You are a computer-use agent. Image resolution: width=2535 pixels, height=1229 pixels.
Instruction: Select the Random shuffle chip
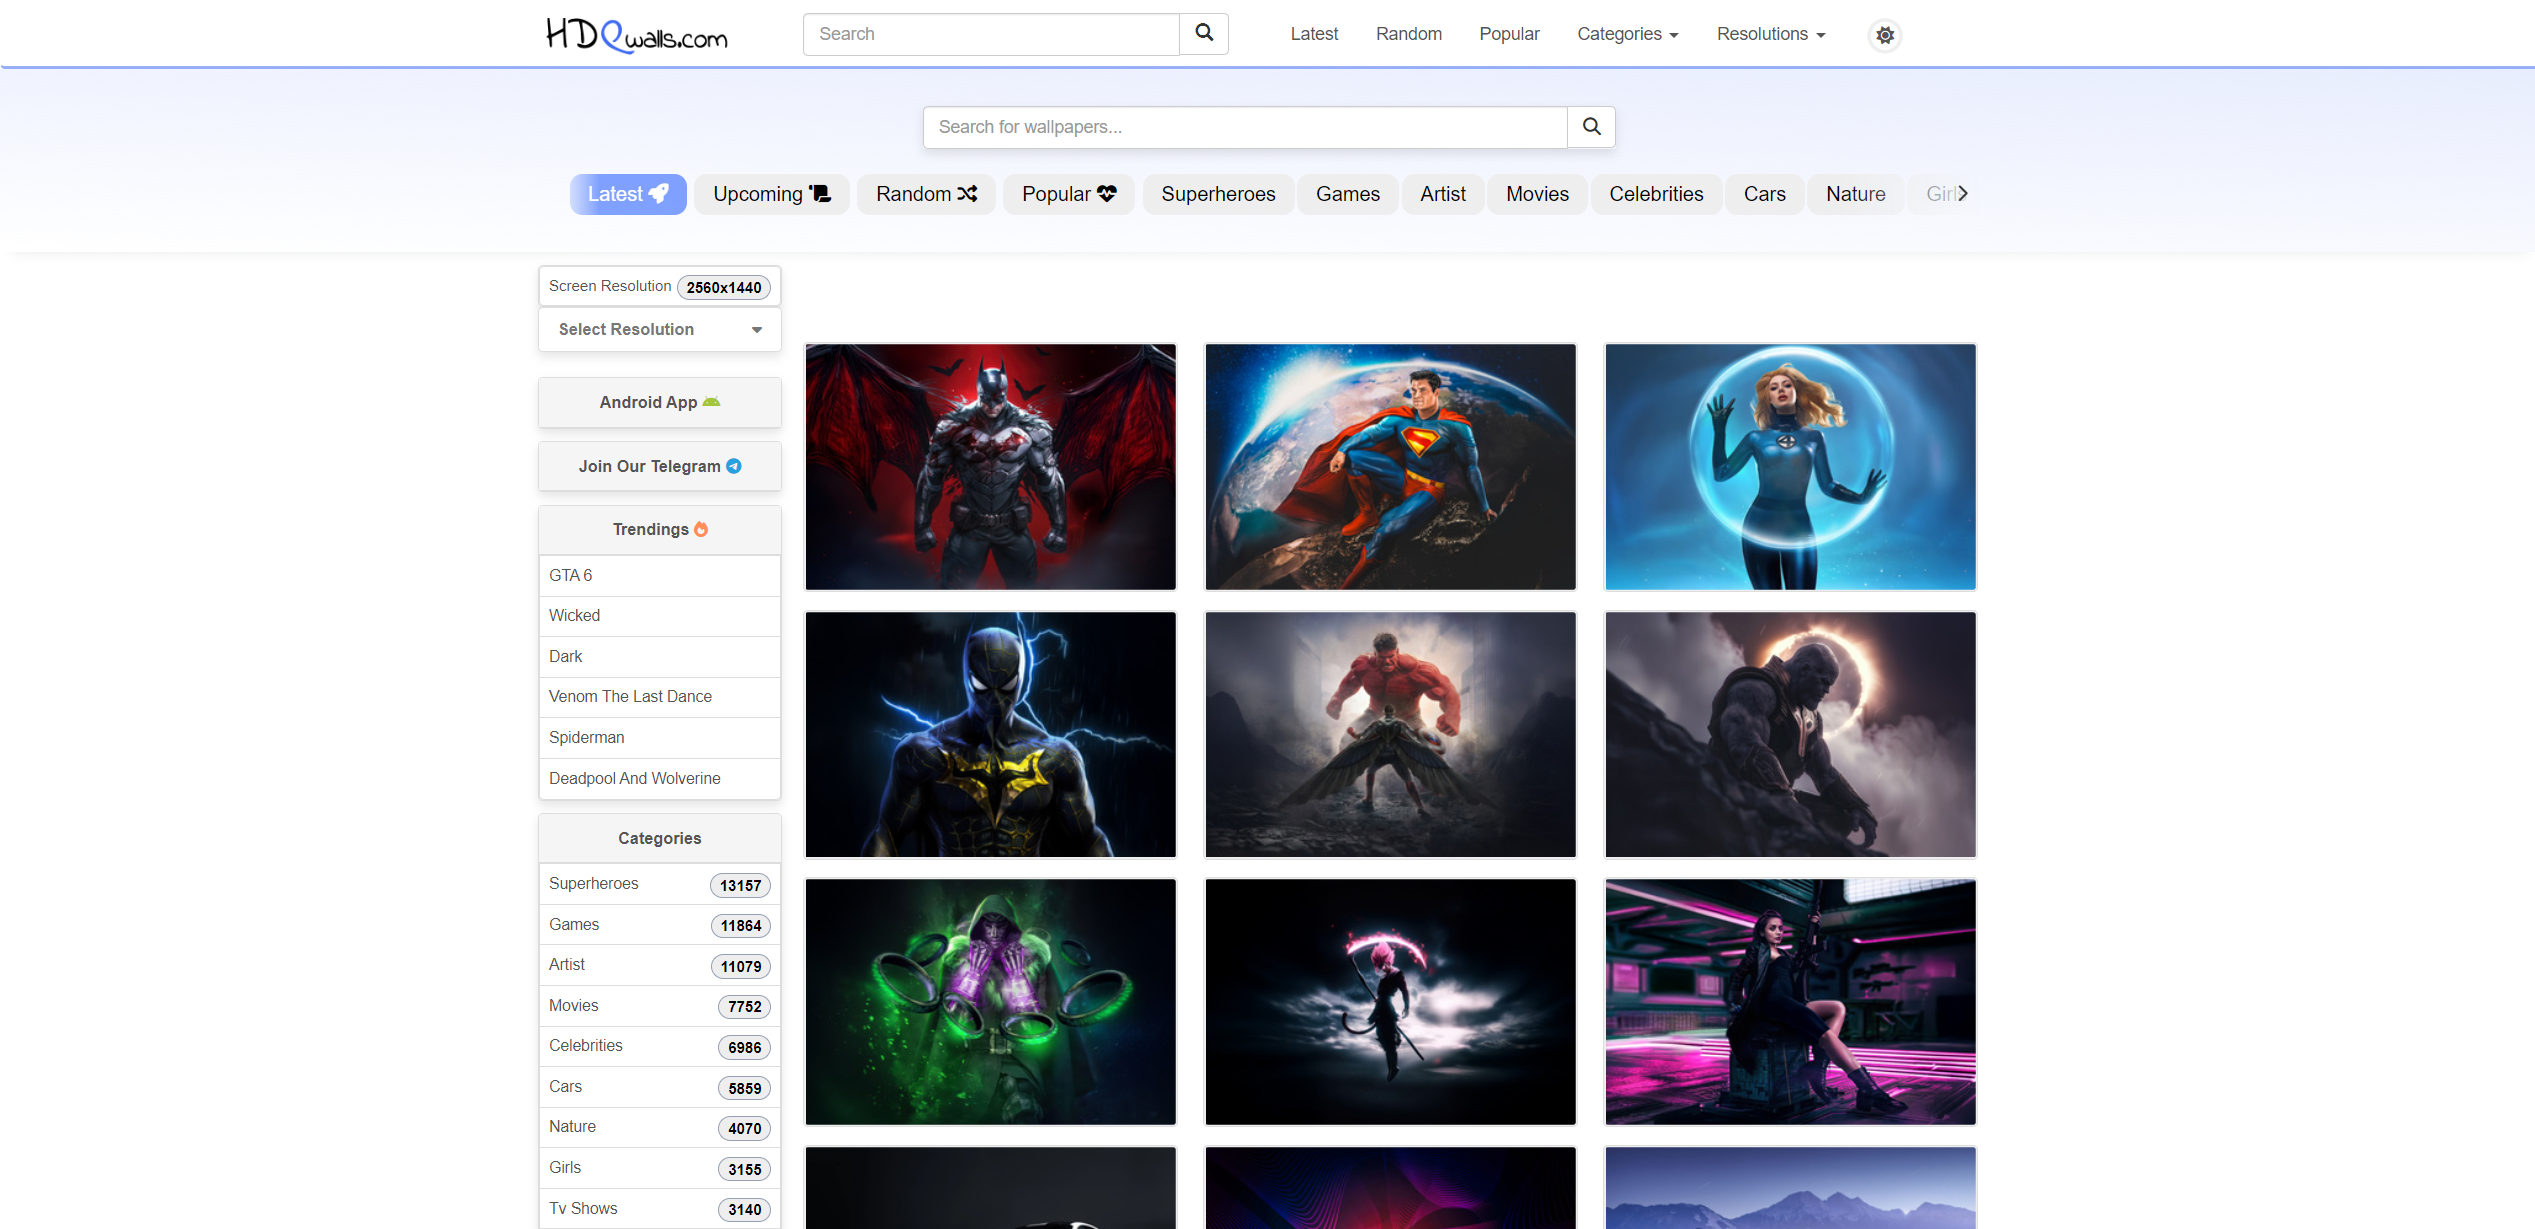pos(926,194)
